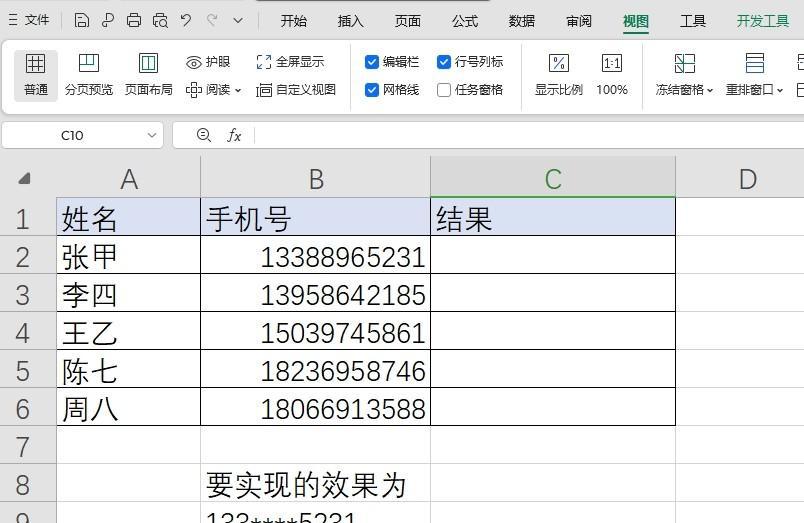The height and width of the screenshot is (523, 804).
Task: Expand the quick access toolbar dropdown
Action: [238, 21]
